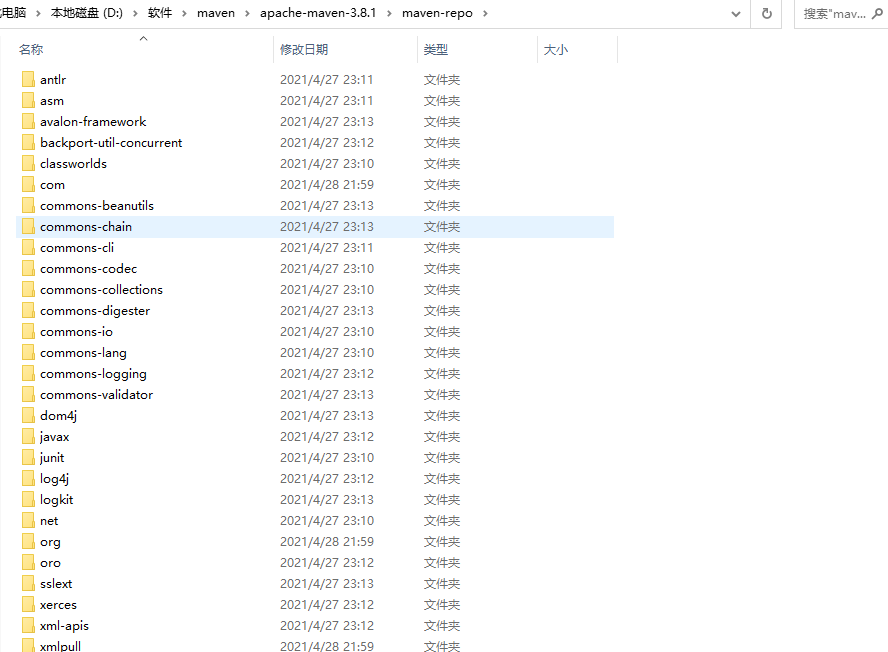Click the commons-collections folder name
The height and width of the screenshot is (652, 888).
coord(101,289)
